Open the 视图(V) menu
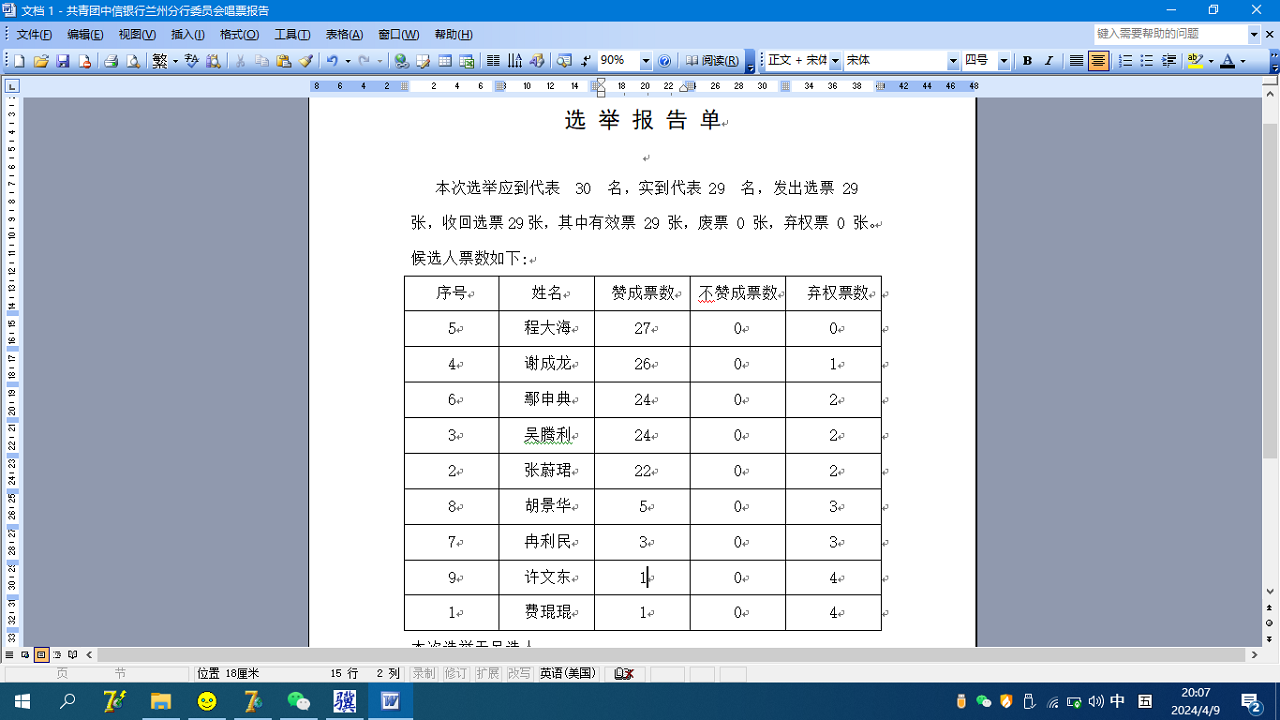Viewport: 1280px width, 720px height. [x=137, y=35]
